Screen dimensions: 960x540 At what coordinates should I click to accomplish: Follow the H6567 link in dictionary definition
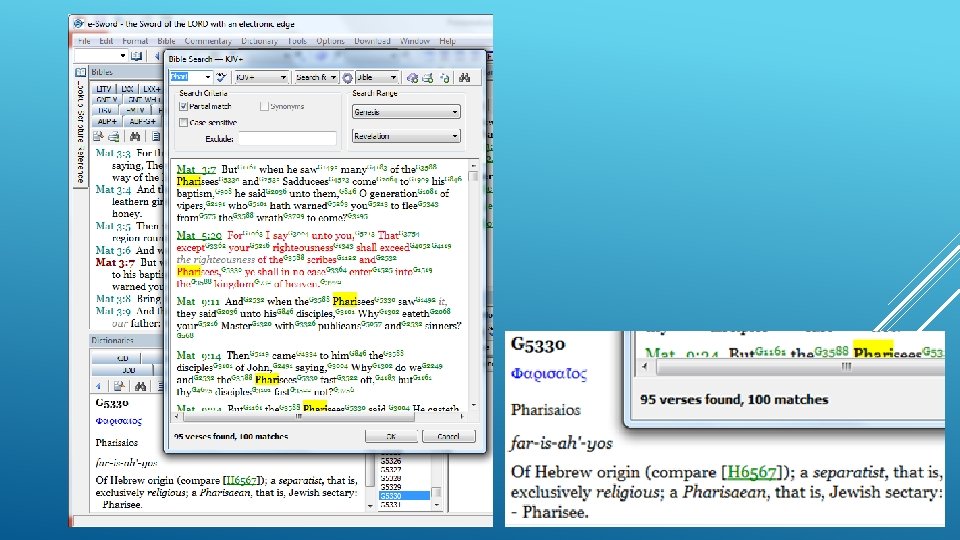point(240,480)
